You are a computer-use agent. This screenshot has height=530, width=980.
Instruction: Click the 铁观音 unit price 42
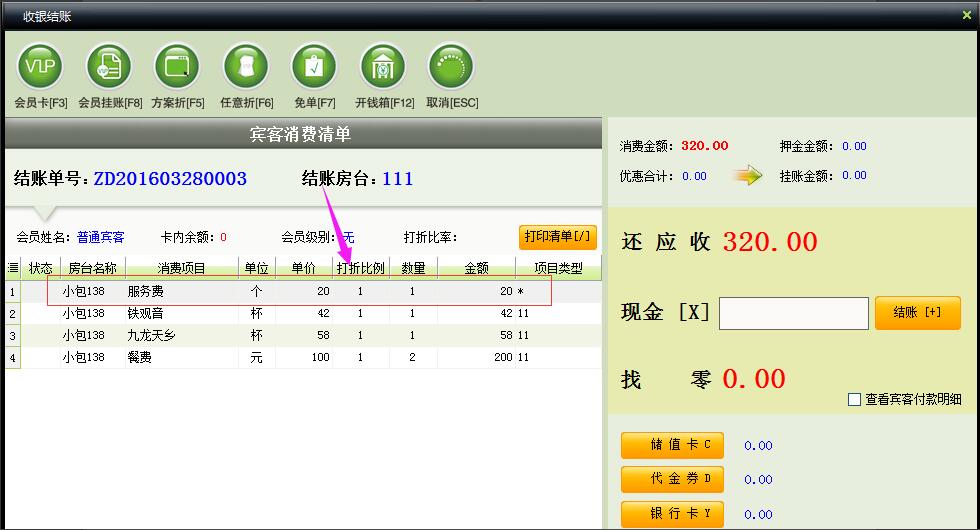click(323, 313)
